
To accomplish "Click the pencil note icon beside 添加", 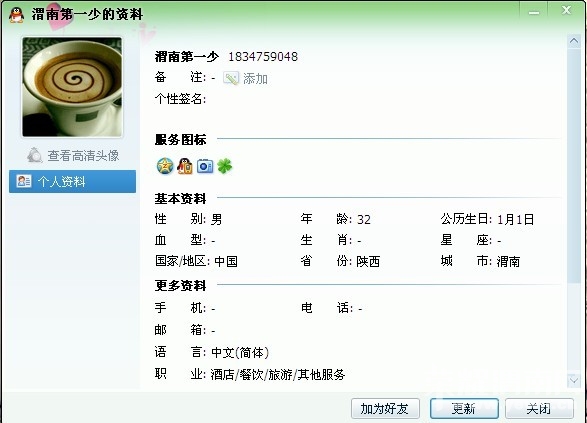I will 231,78.
